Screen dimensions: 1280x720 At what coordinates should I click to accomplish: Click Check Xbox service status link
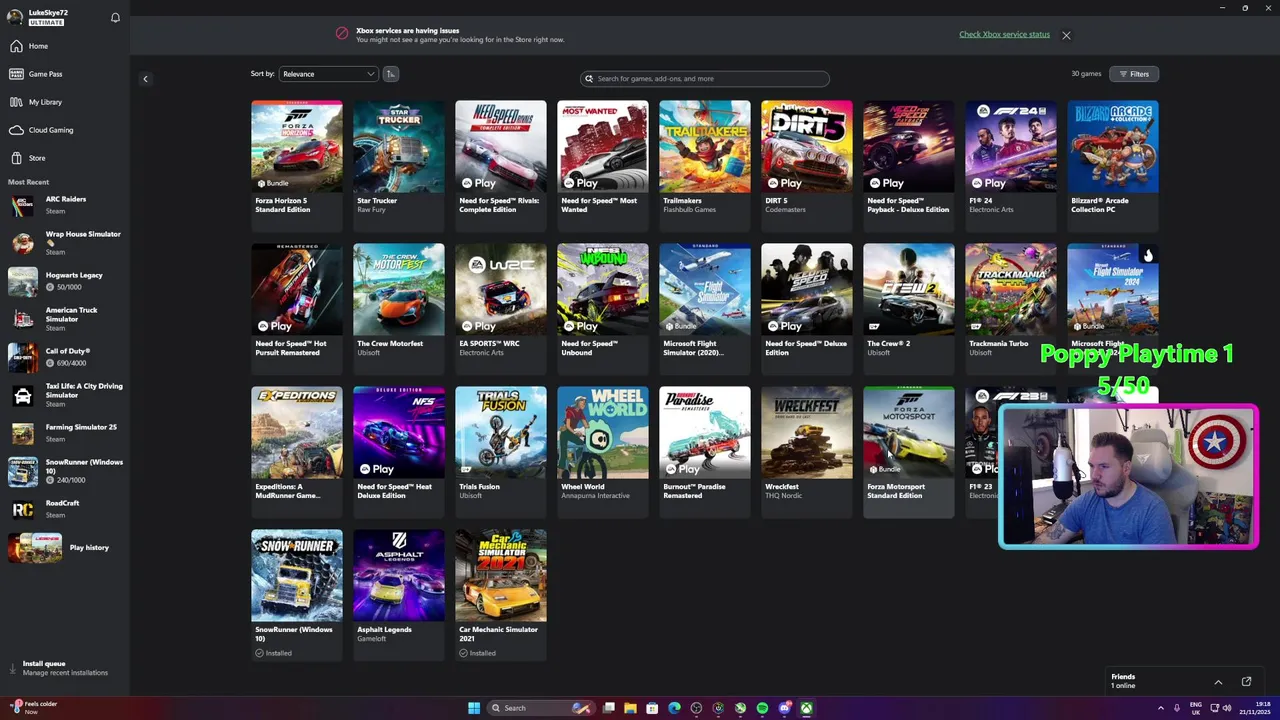point(1004,34)
